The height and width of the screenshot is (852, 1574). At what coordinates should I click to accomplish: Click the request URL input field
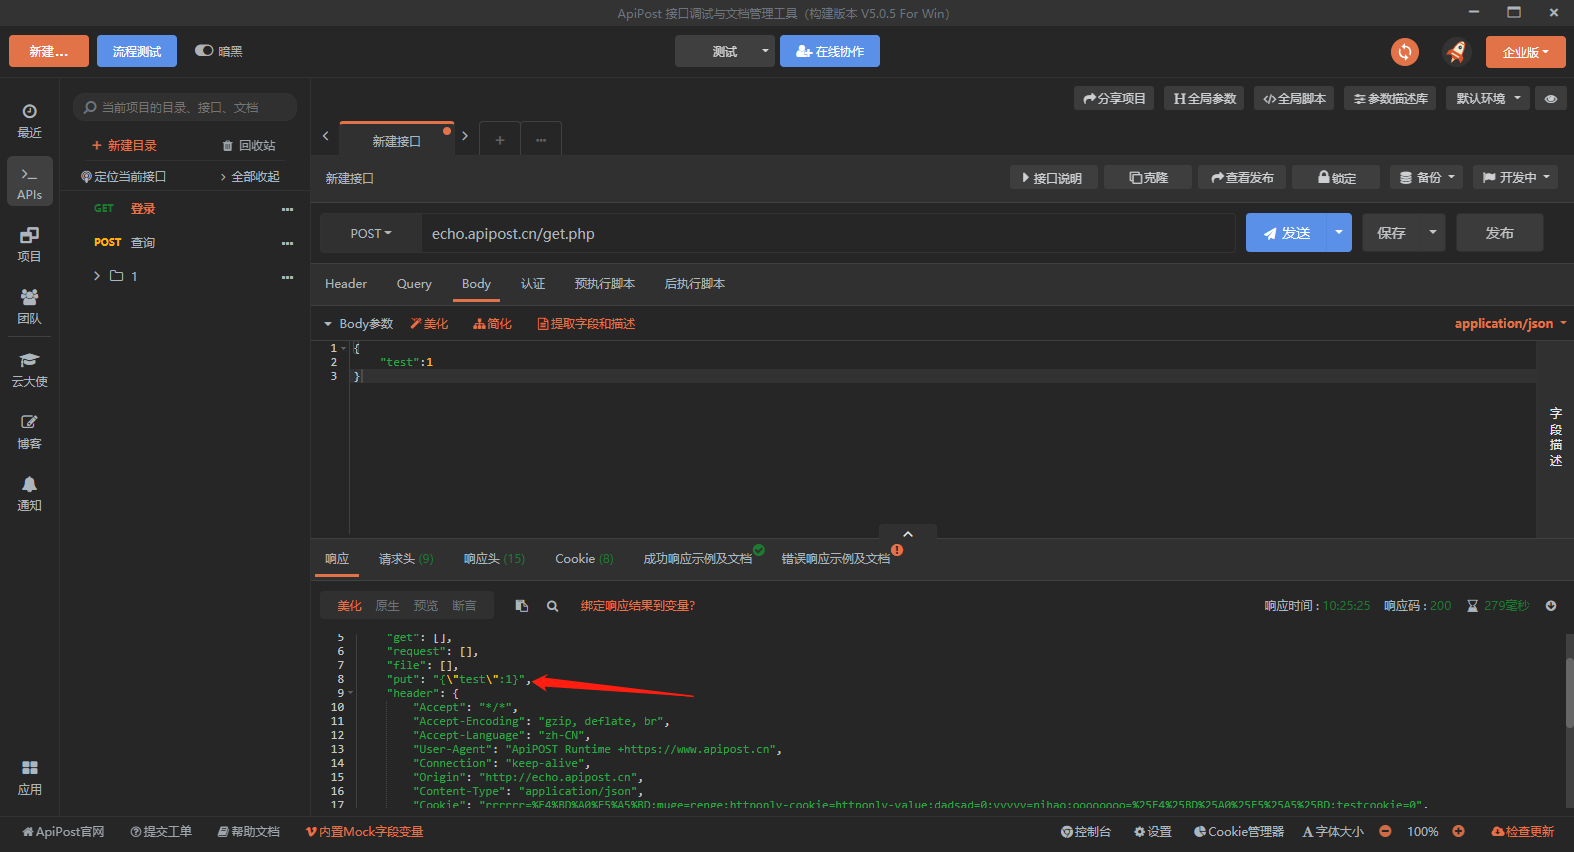(828, 233)
